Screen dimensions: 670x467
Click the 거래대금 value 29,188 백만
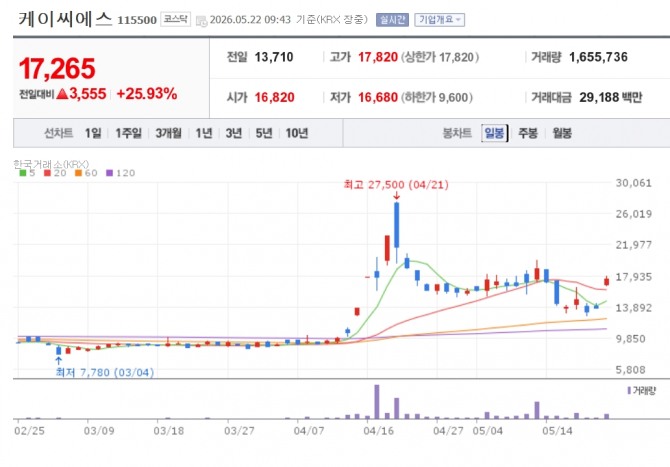[x=611, y=97]
